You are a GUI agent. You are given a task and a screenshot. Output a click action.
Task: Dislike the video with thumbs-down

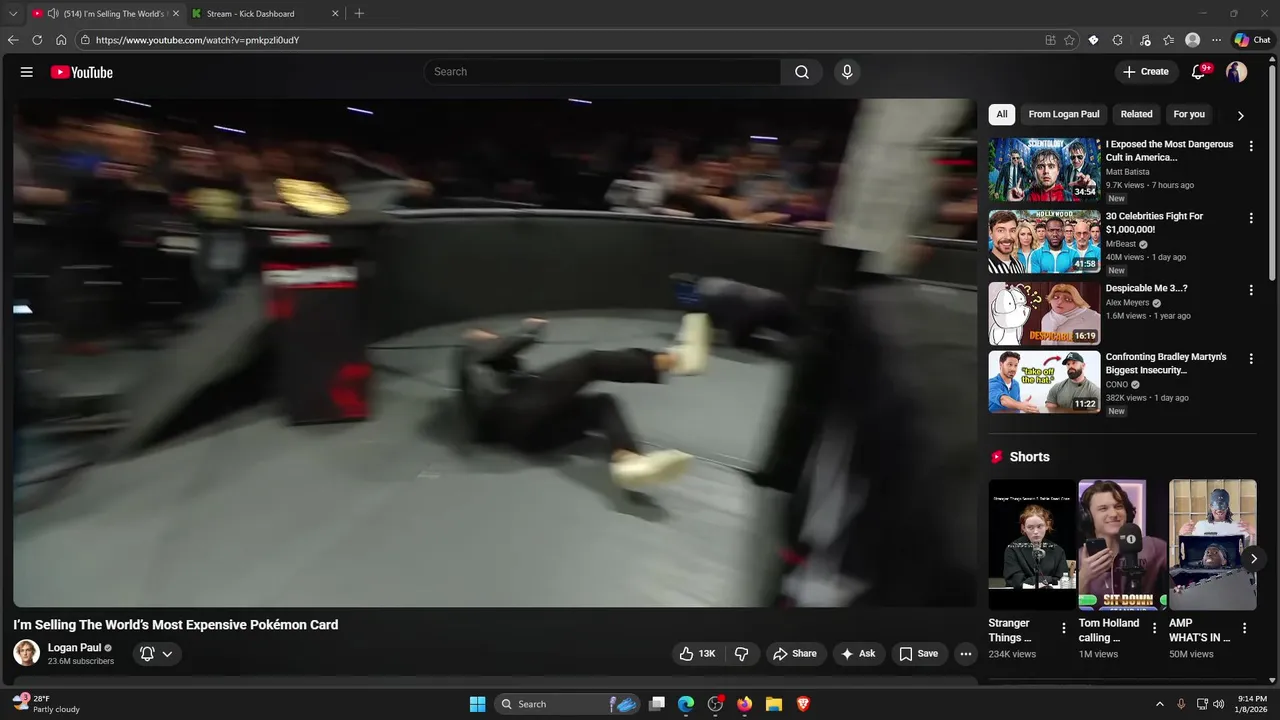pos(742,654)
